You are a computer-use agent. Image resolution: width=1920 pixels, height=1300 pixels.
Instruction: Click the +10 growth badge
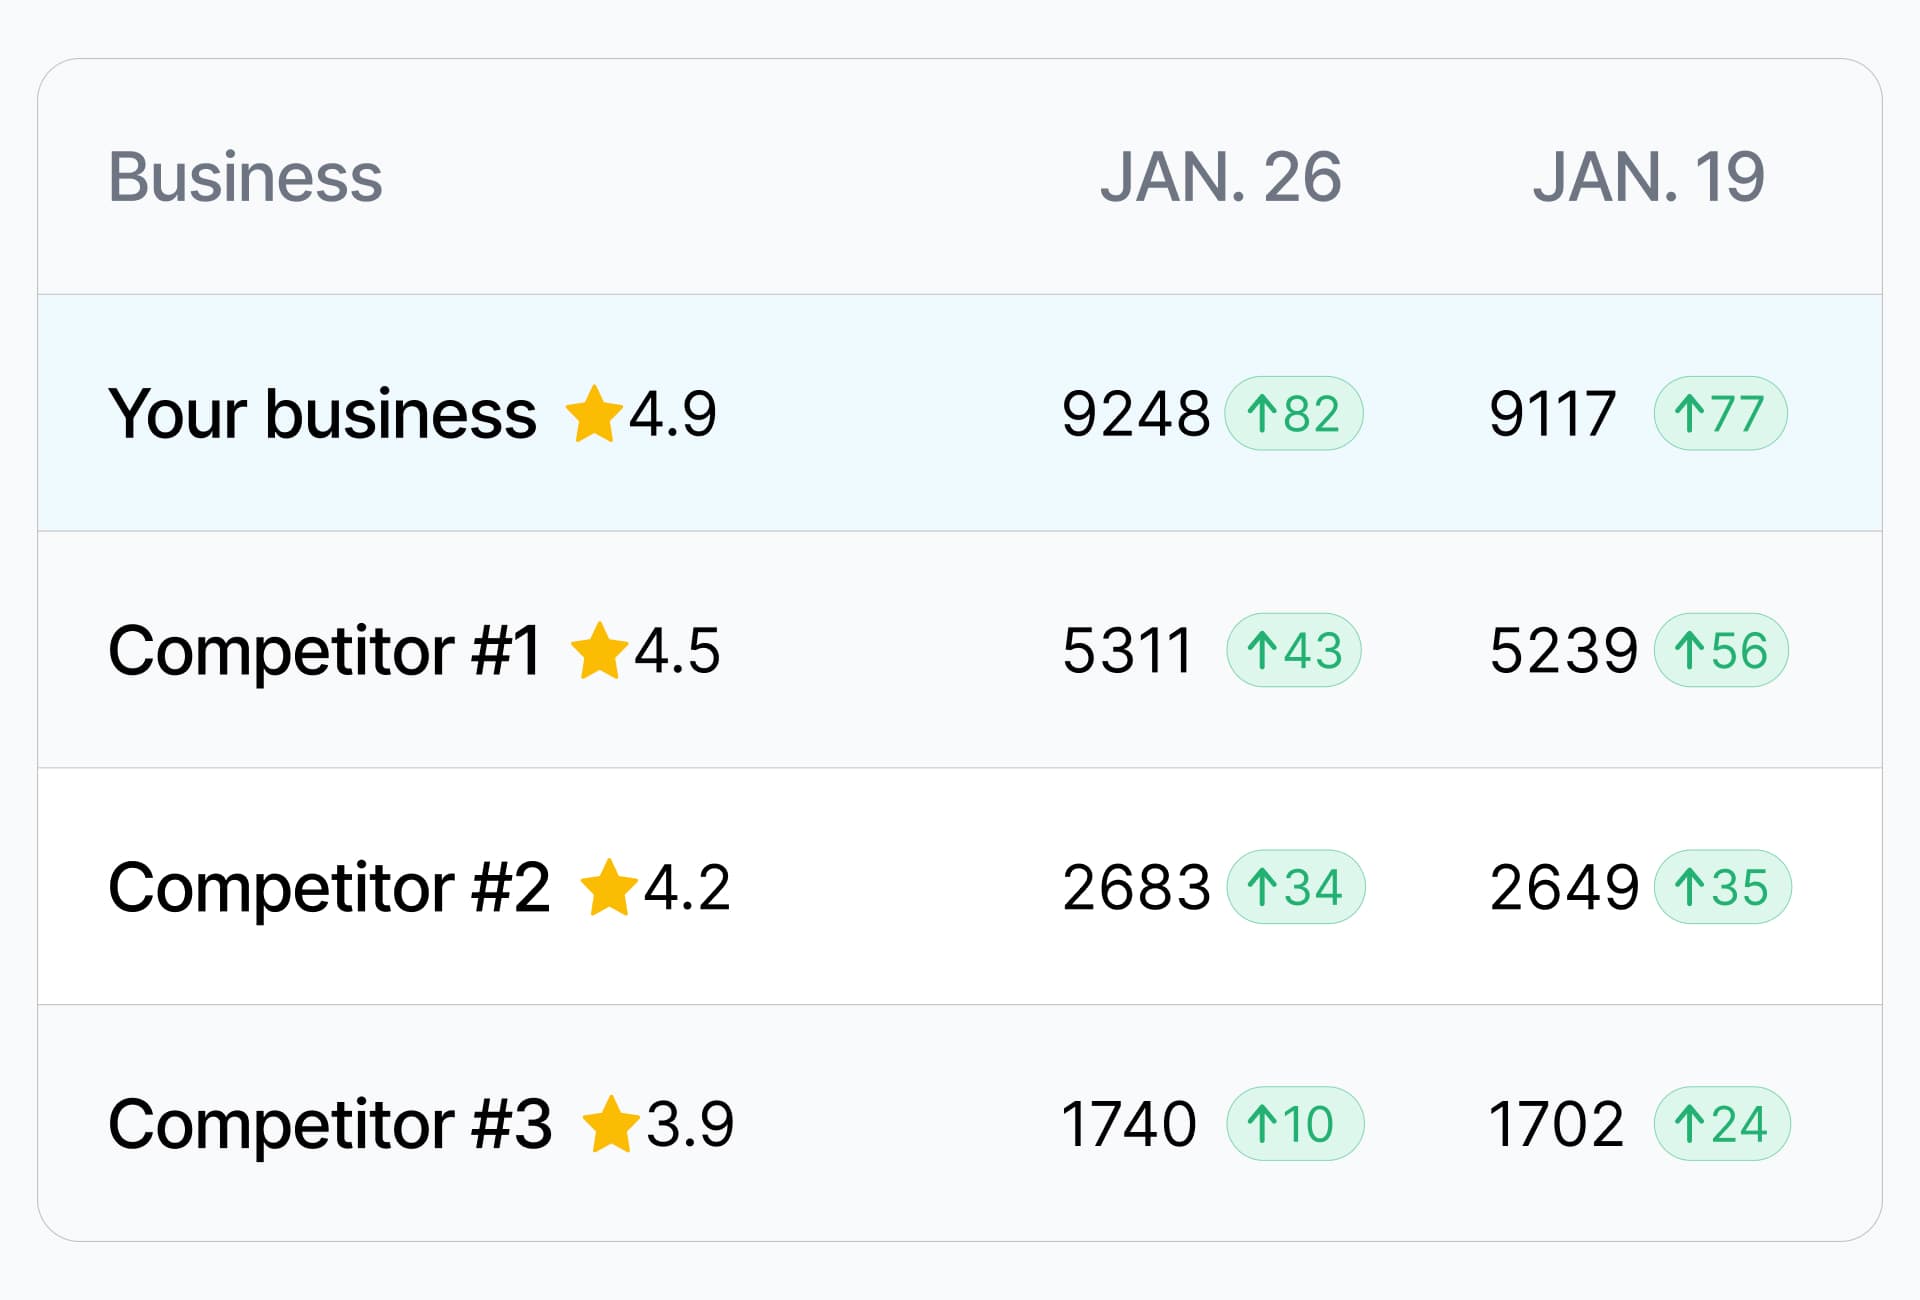click(1295, 1123)
